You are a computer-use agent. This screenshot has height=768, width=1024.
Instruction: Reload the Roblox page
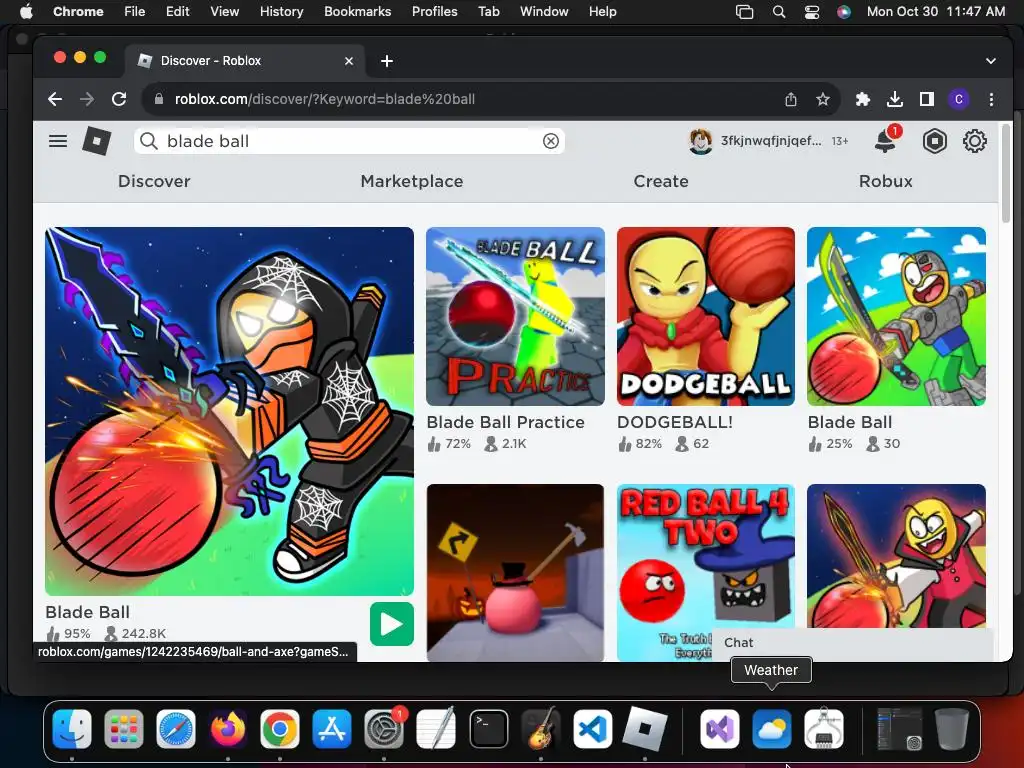(119, 99)
